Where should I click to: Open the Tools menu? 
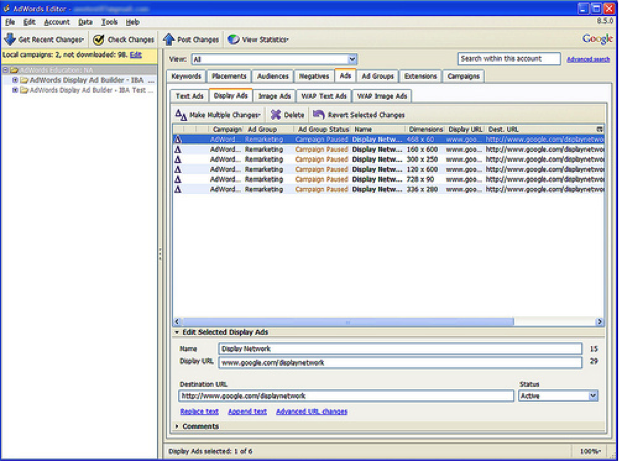(109, 22)
